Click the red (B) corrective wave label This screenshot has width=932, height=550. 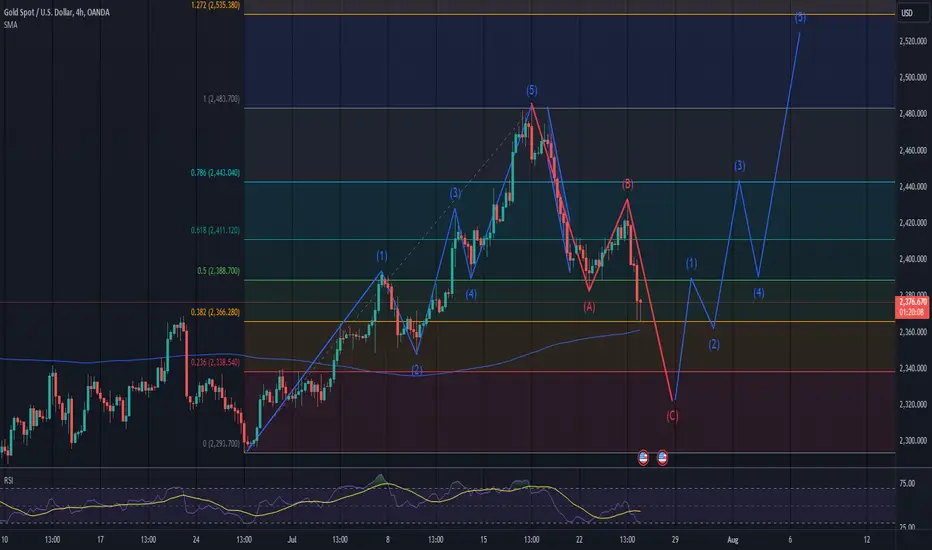click(x=628, y=185)
